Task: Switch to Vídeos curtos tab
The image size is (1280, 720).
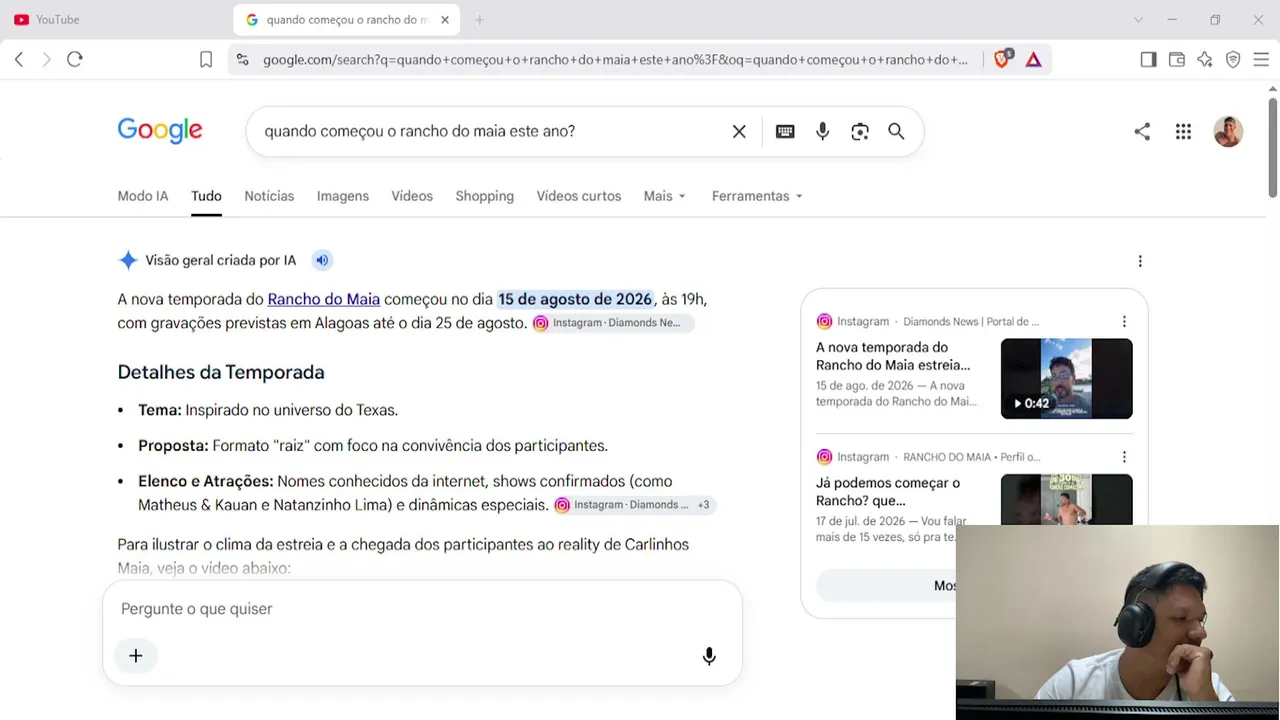Action: (579, 196)
